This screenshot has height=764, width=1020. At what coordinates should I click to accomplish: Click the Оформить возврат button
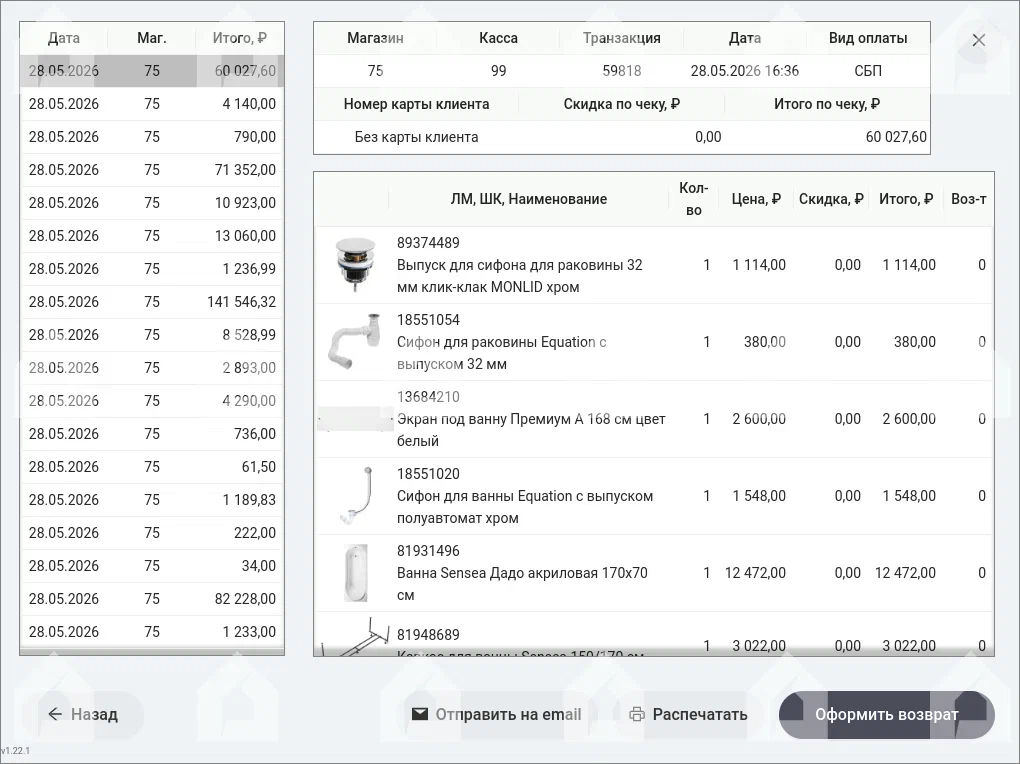[887, 715]
